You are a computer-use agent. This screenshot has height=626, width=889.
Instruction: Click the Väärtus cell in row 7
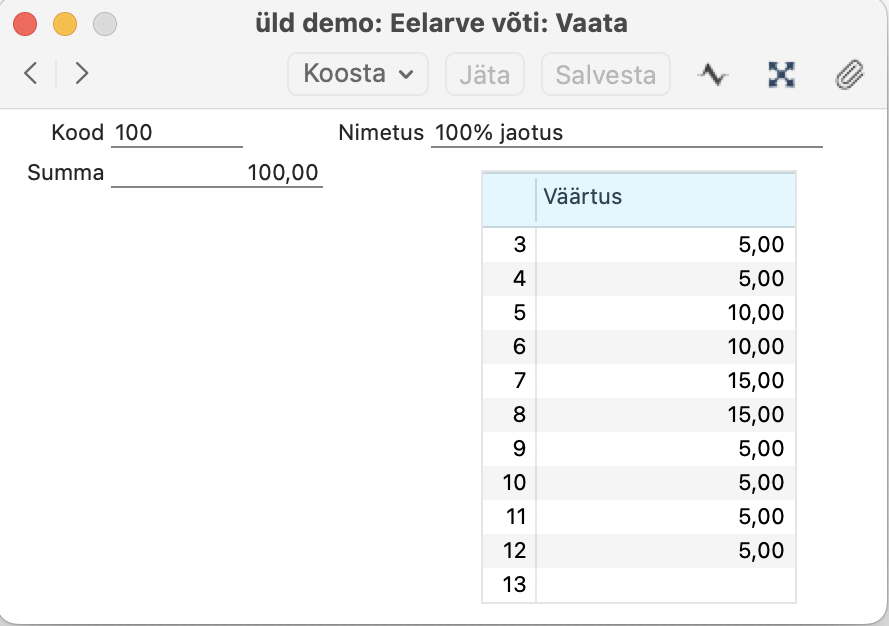coord(665,381)
